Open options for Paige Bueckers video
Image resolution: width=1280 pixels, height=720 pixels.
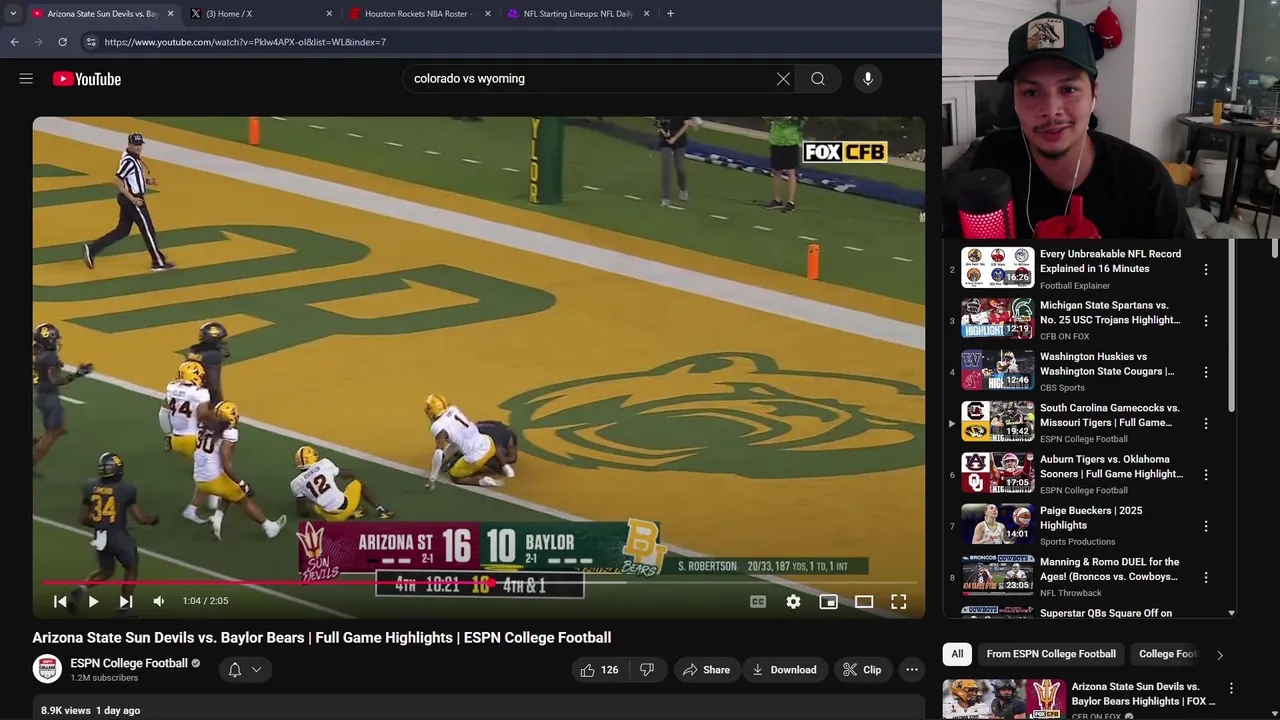(x=1206, y=526)
